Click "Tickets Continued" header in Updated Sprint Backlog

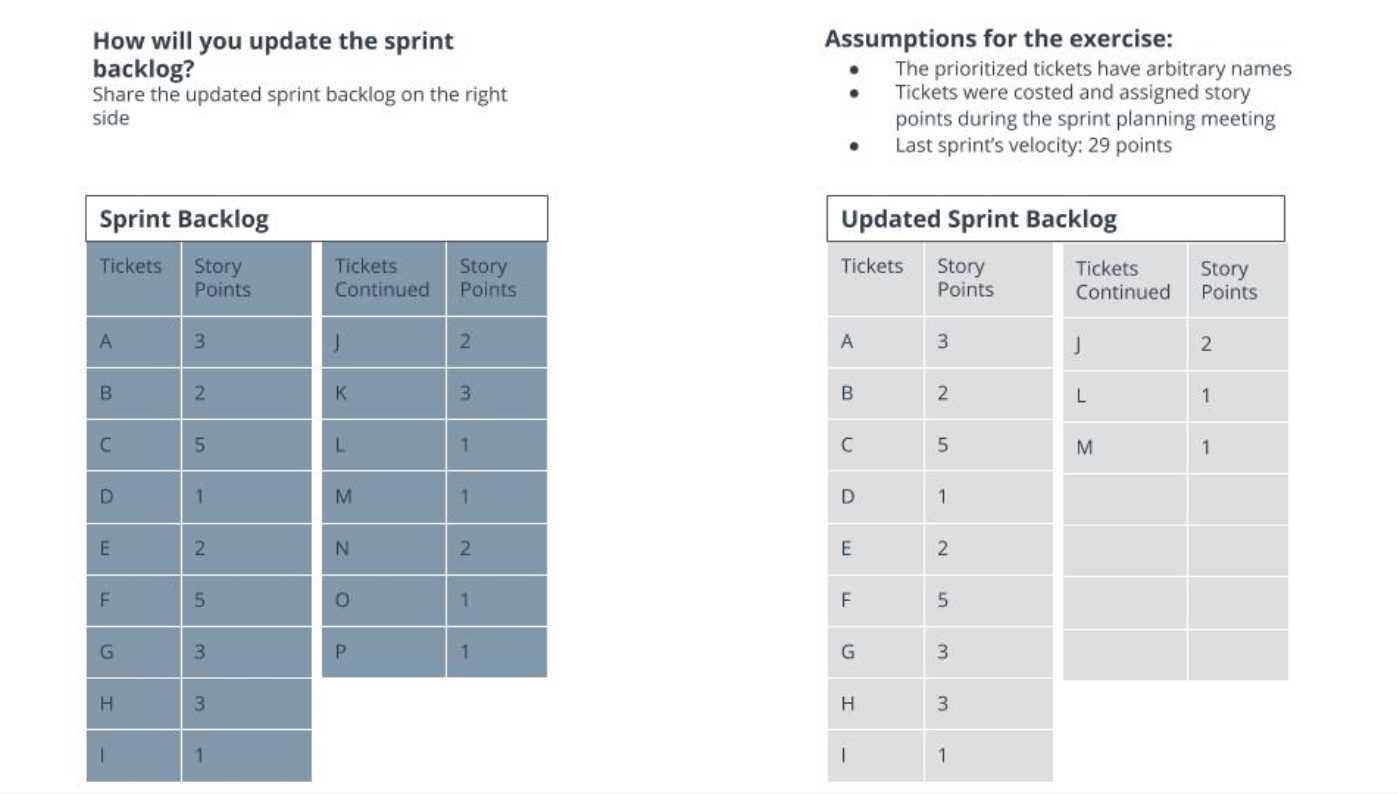[x=1122, y=280]
